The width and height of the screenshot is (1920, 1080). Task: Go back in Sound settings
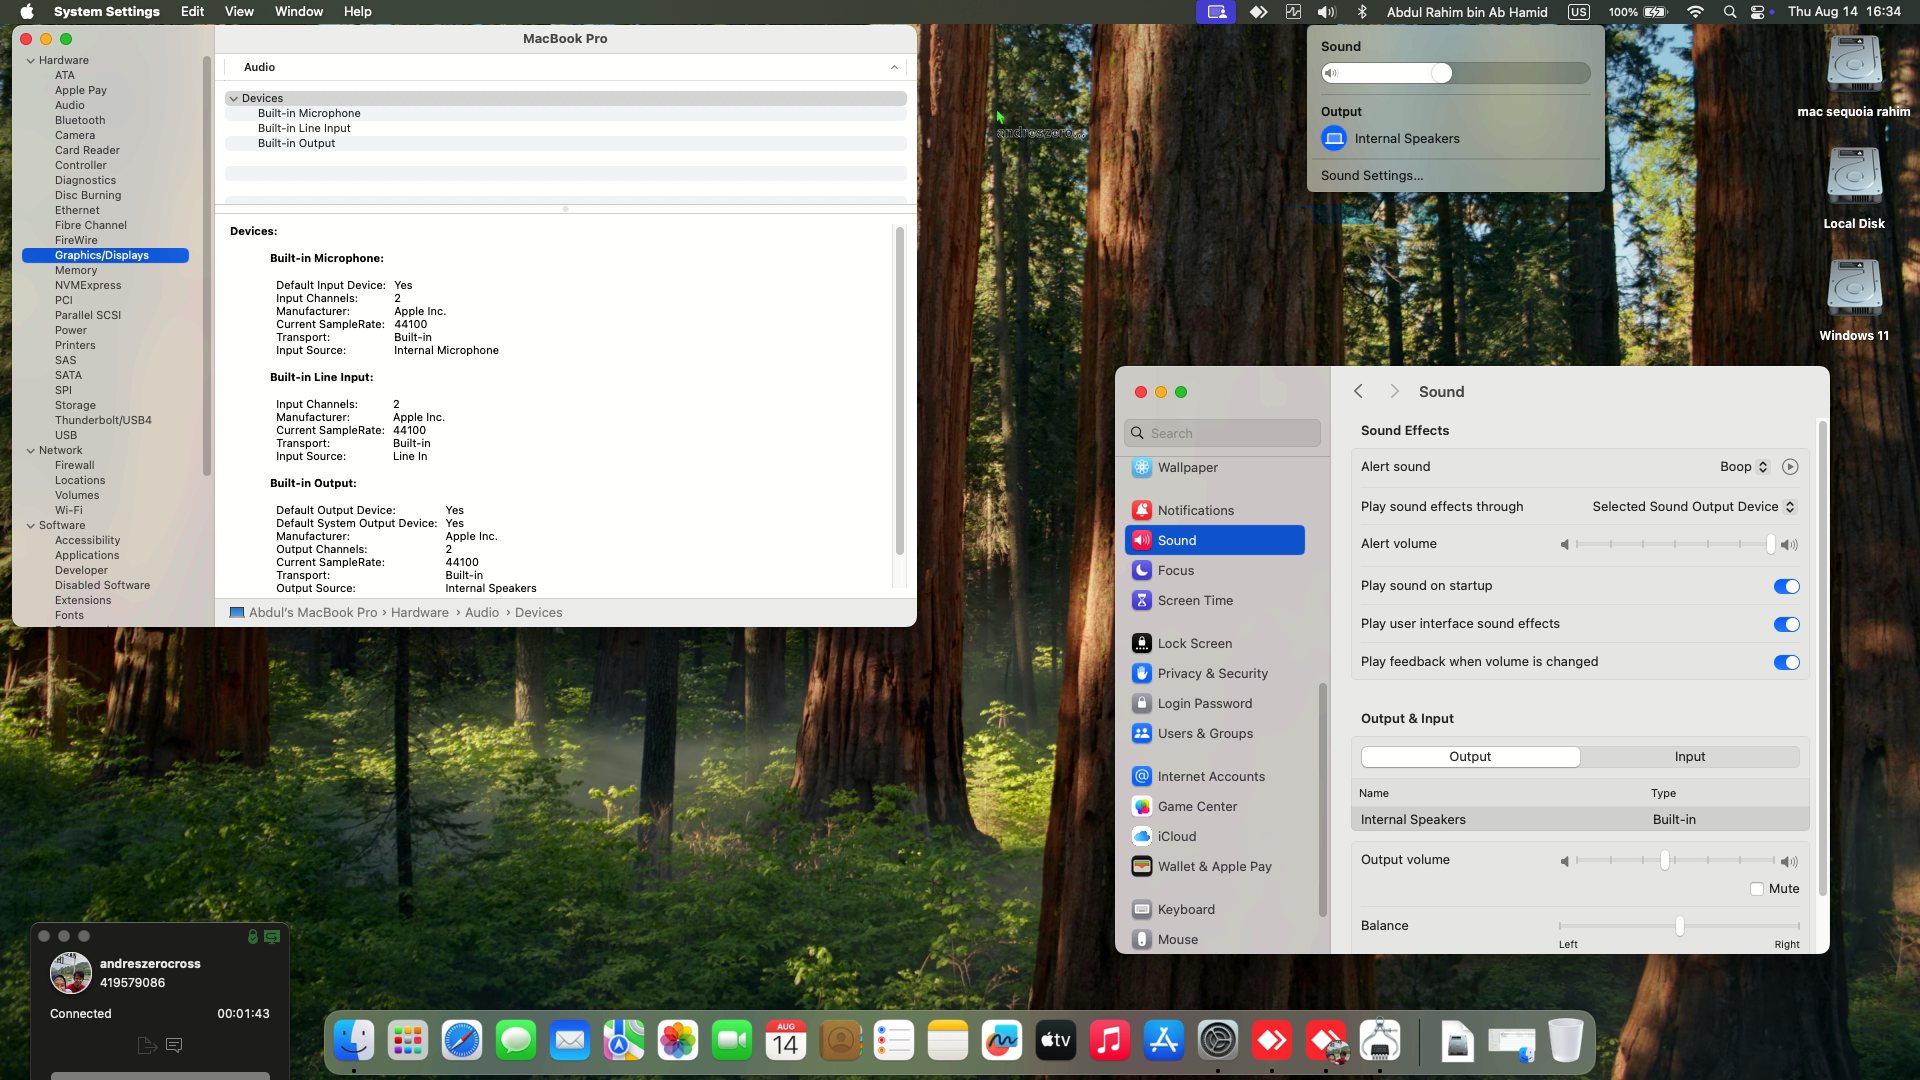pyautogui.click(x=1358, y=392)
